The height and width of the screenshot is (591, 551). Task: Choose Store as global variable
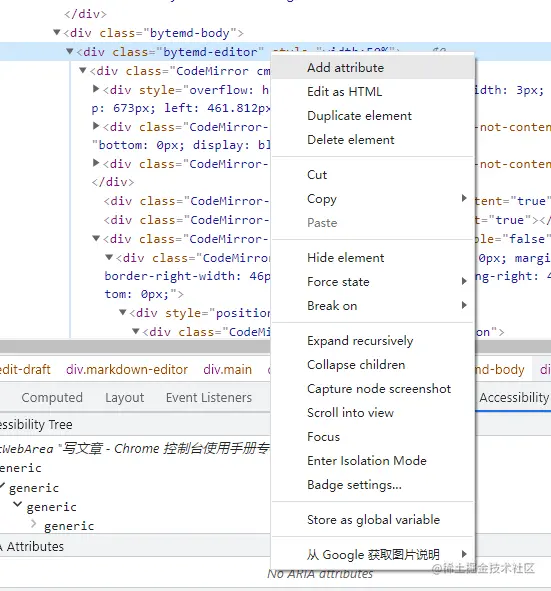point(372,520)
